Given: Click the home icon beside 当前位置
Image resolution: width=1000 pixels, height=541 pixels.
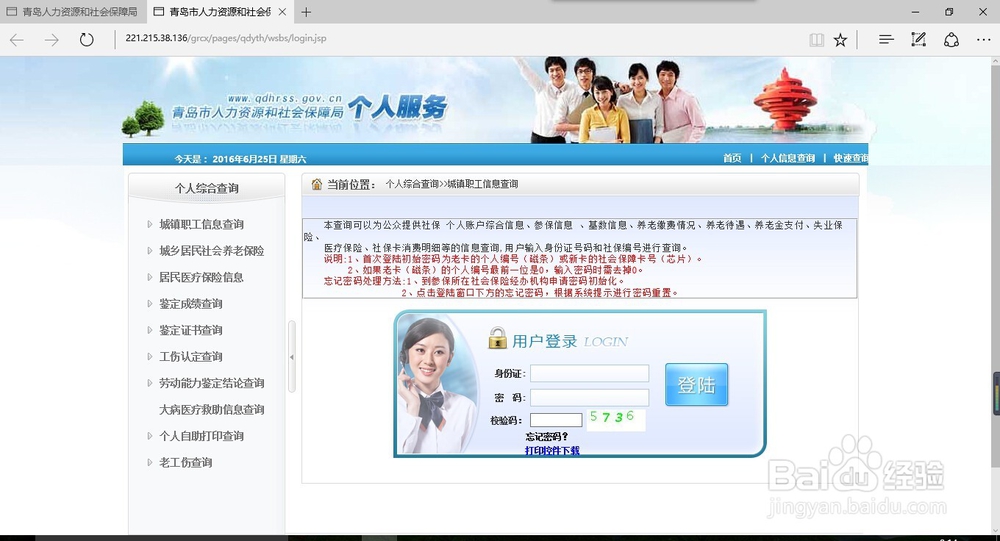Looking at the screenshot, I should (317, 184).
